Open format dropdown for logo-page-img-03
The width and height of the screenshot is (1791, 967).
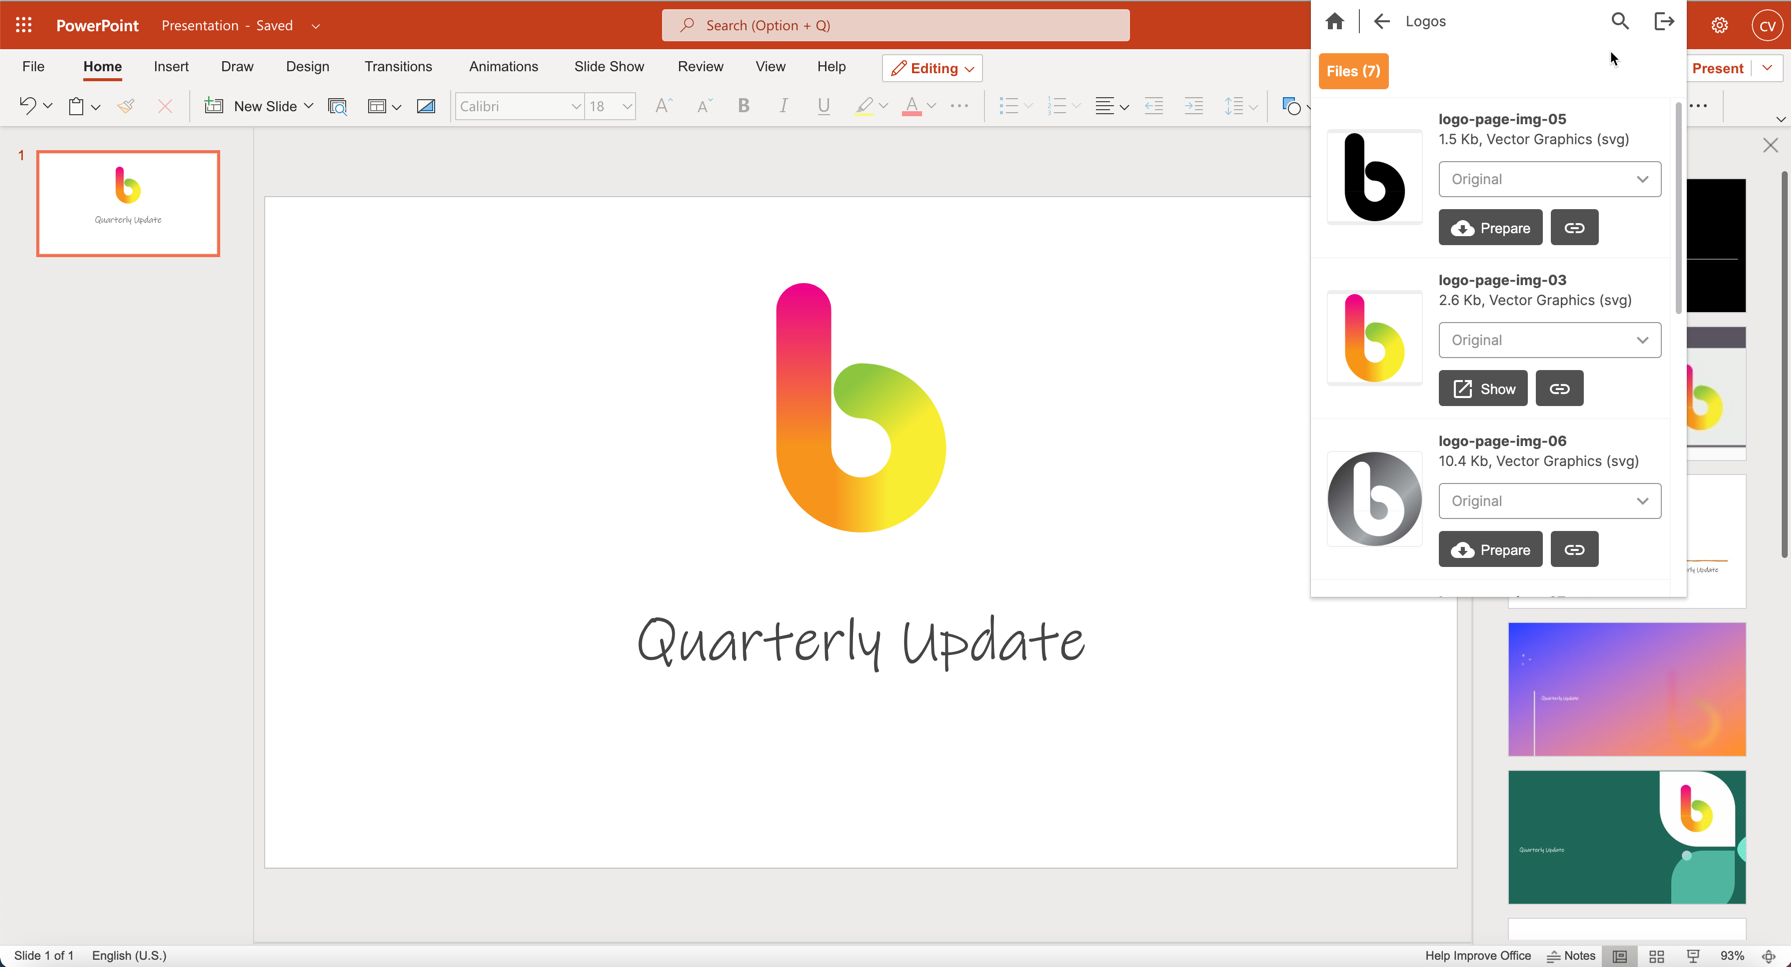[1549, 340]
